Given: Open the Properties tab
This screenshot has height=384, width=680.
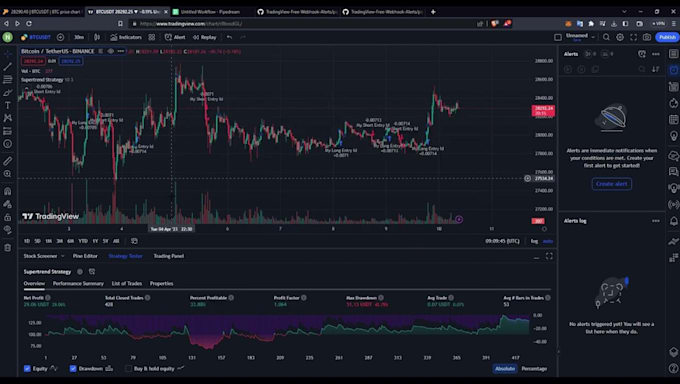Looking at the screenshot, I should click(x=161, y=283).
